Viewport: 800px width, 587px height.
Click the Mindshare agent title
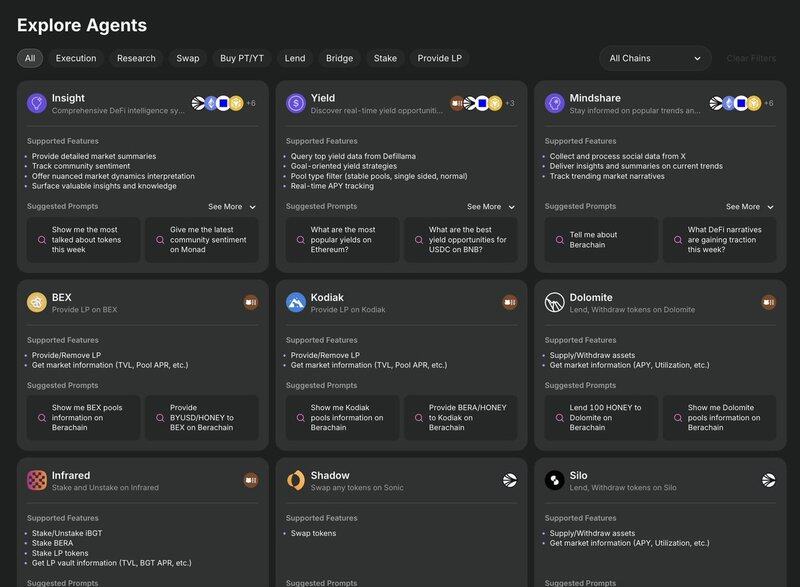[x=595, y=98]
